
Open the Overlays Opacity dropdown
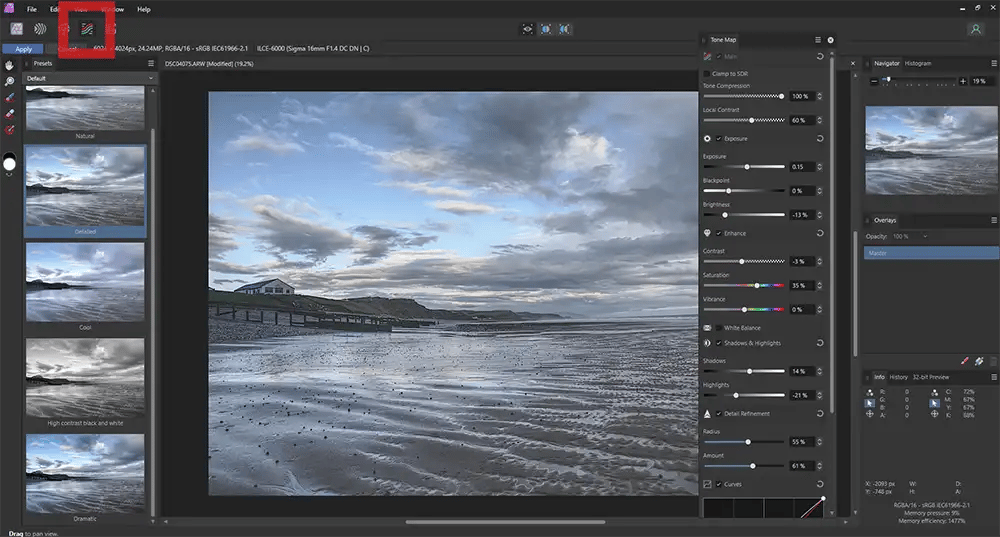pyautogui.click(x=910, y=237)
